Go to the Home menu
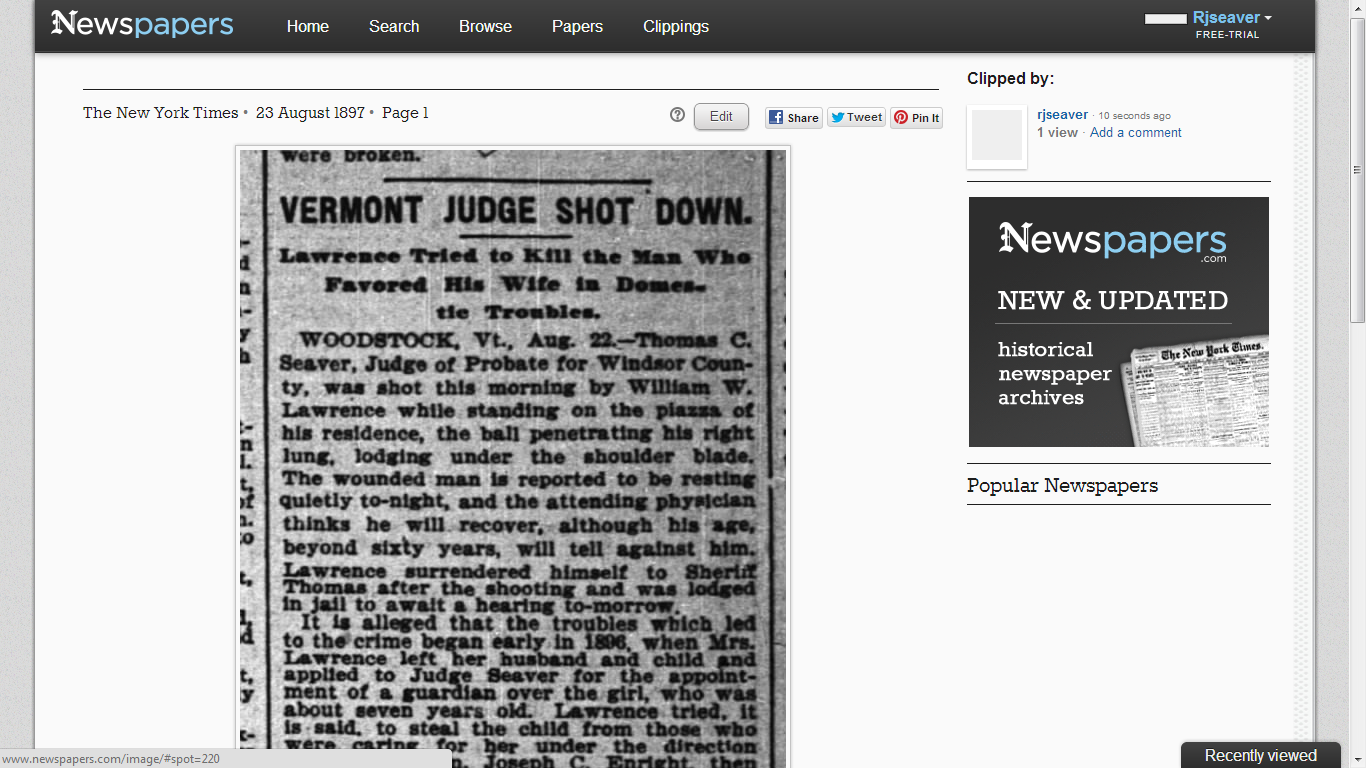Screen dimensions: 1366x768 tap(308, 27)
